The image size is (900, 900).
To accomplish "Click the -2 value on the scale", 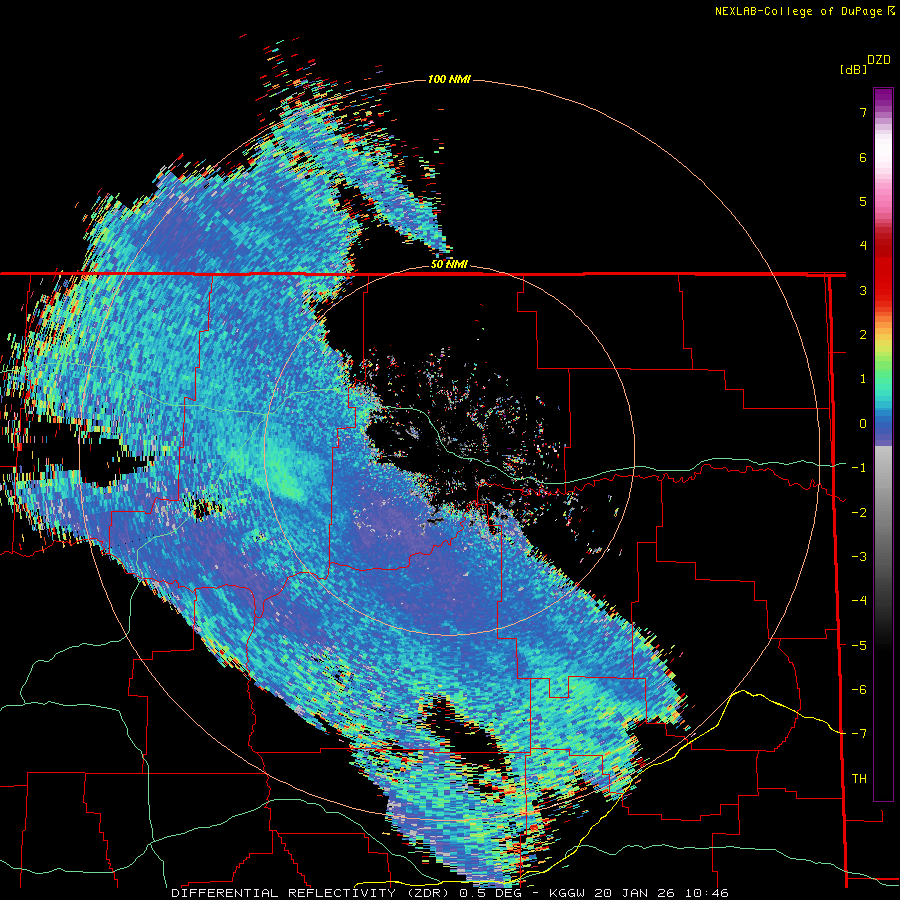I will [859, 513].
